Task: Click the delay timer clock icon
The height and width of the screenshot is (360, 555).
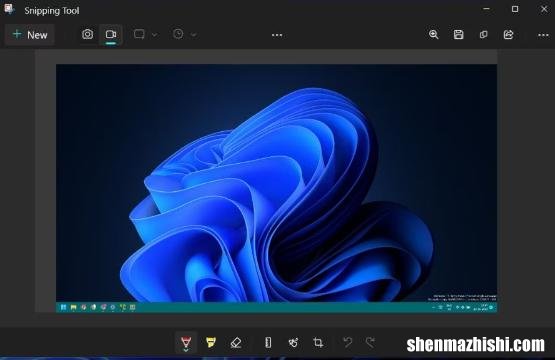Action: point(178,34)
